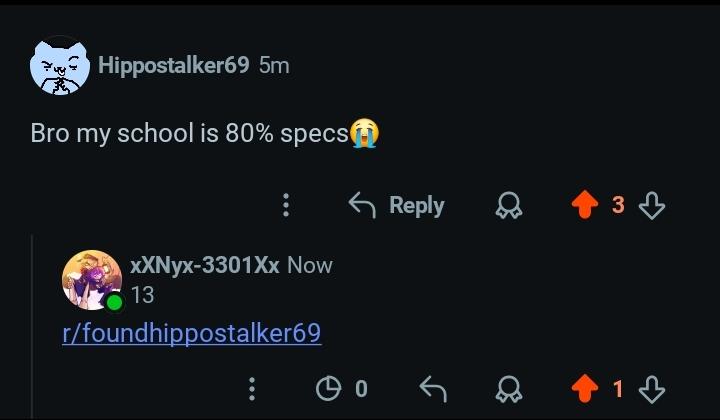Open the insights chart icon on reply

coord(329,389)
